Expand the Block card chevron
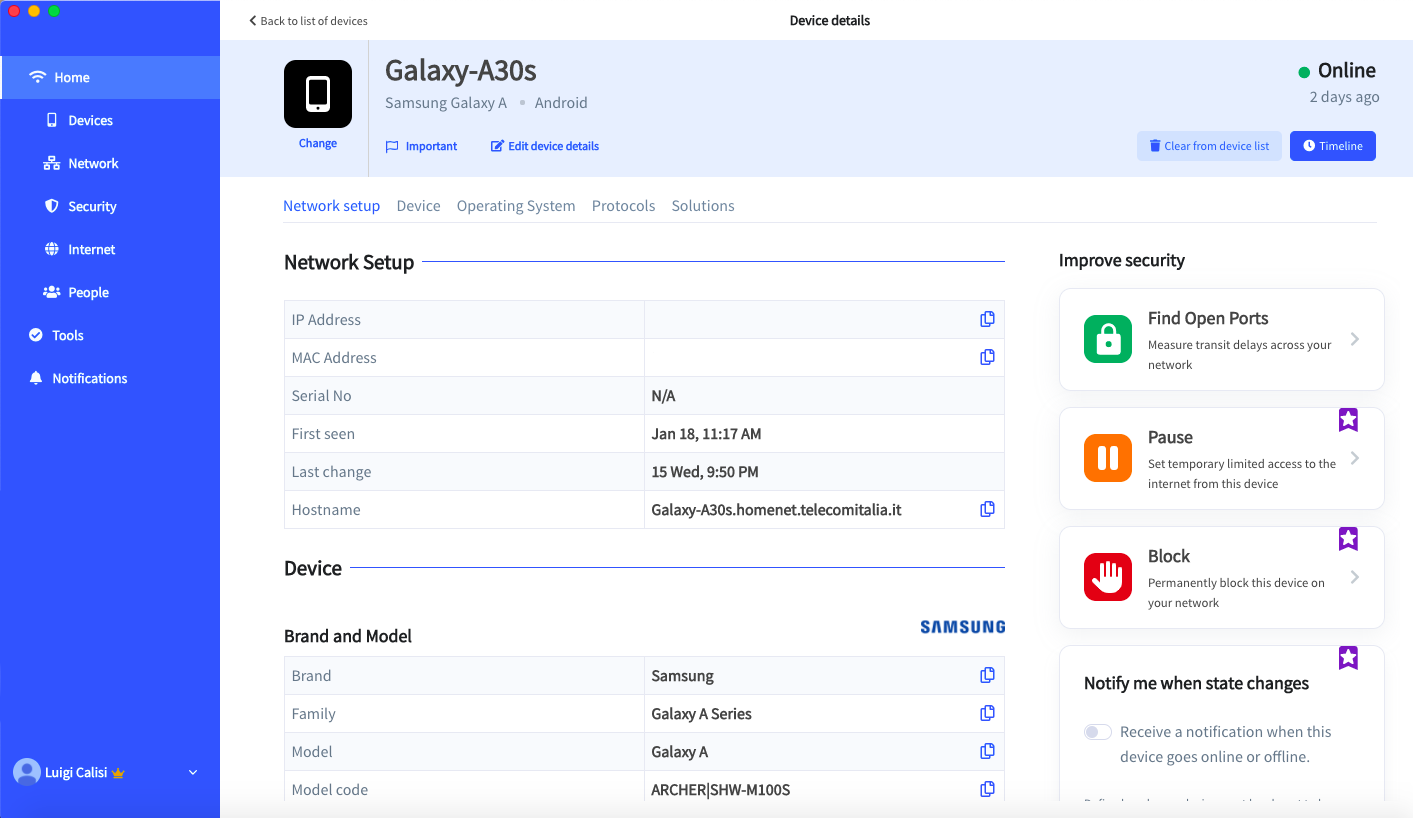This screenshot has width=1413, height=818. coord(1355,577)
